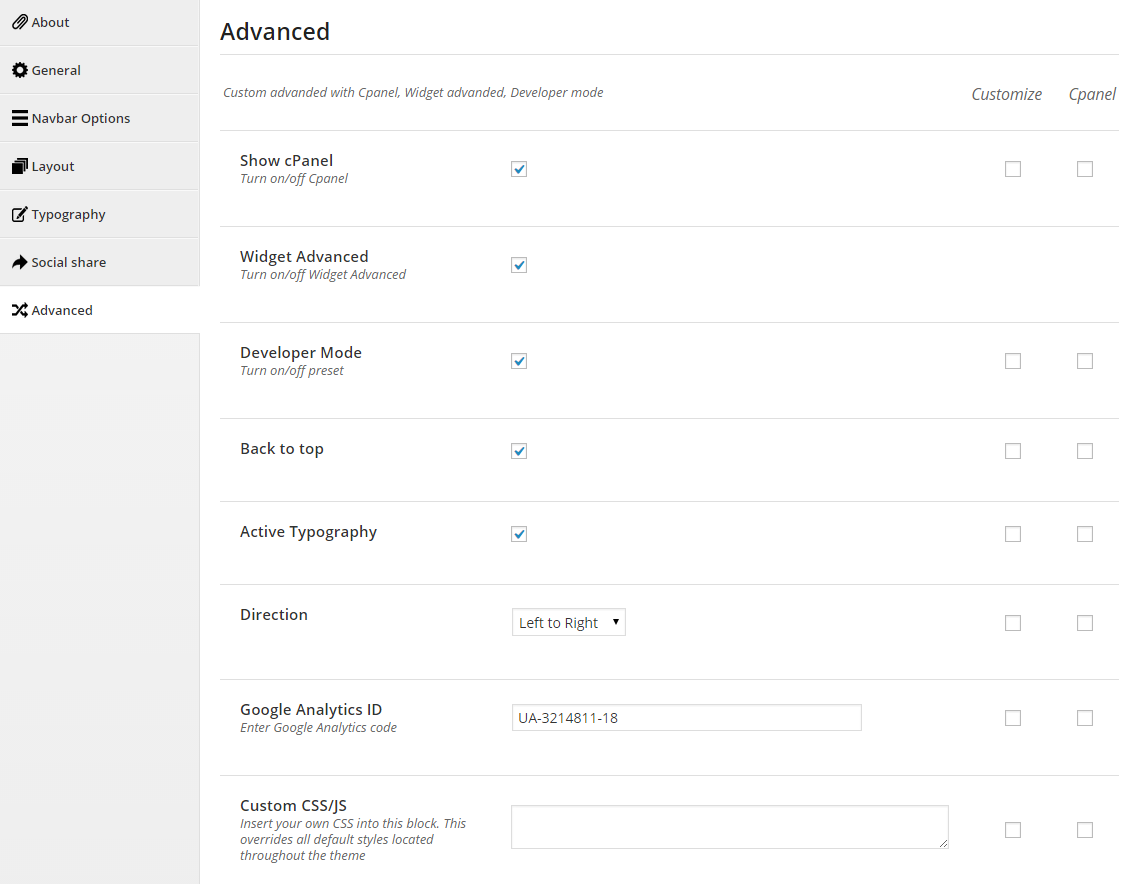Viewport: 1130px width, 884px height.
Task: Click the gear icon beside General
Action: click(19, 70)
